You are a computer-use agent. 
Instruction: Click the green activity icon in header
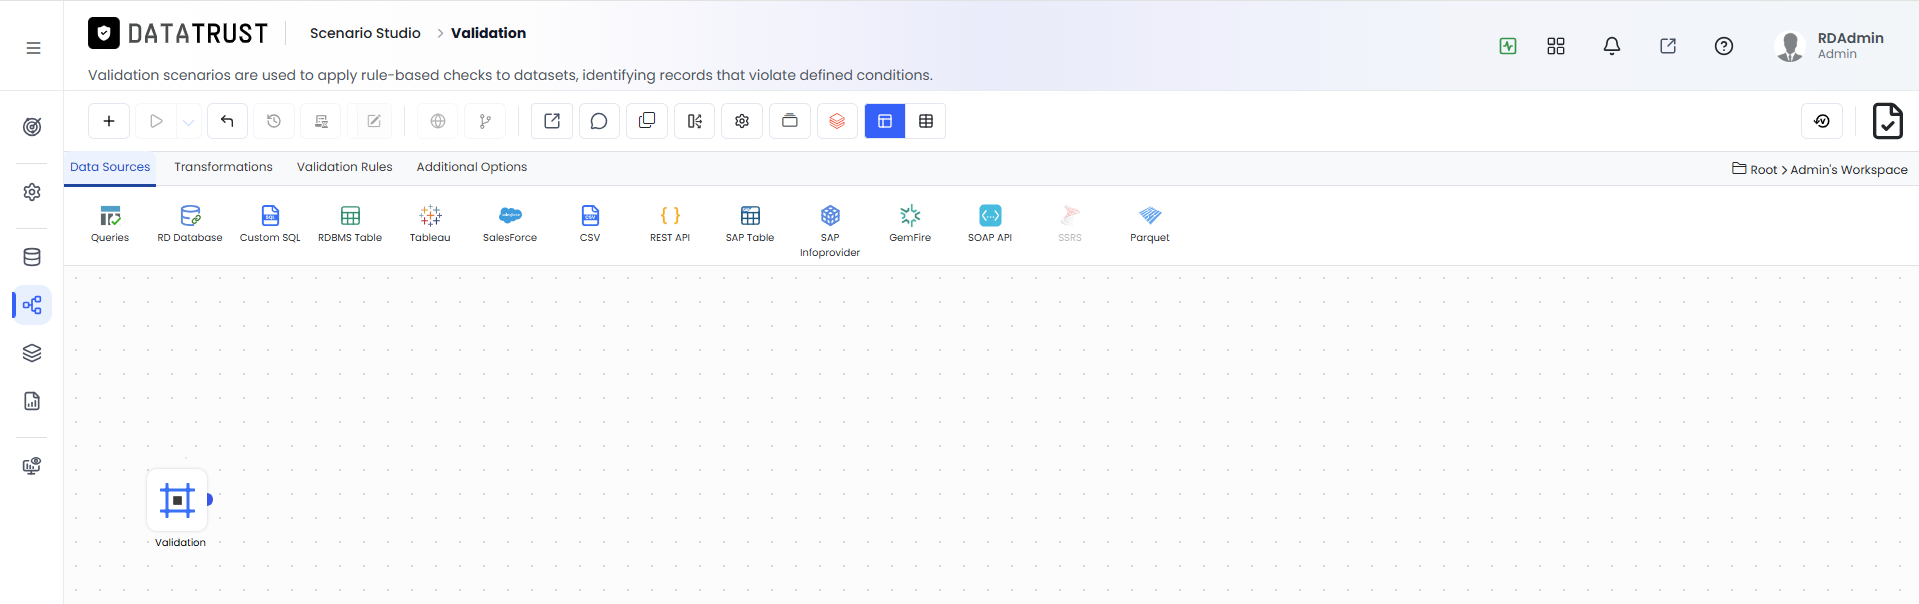pyautogui.click(x=1508, y=46)
